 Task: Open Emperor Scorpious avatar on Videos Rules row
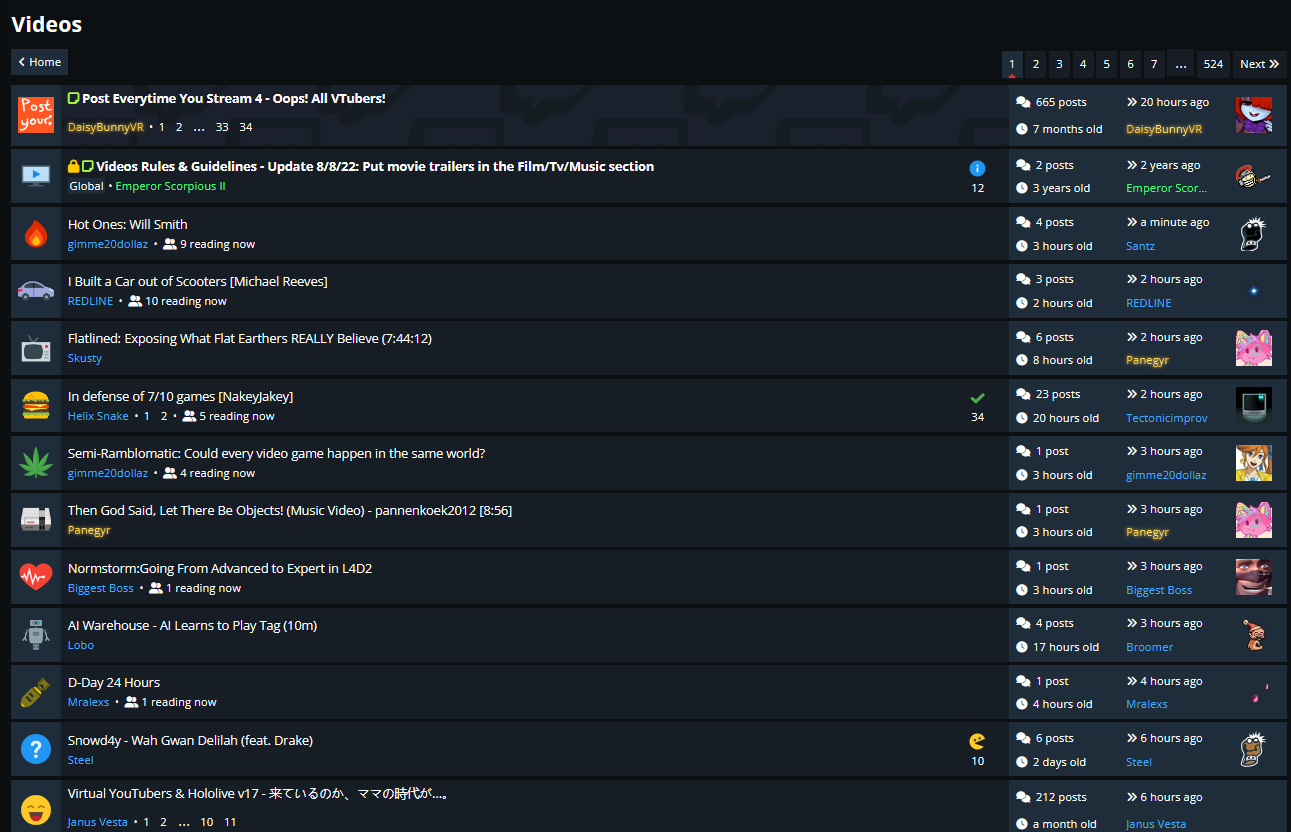tap(1254, 176)
